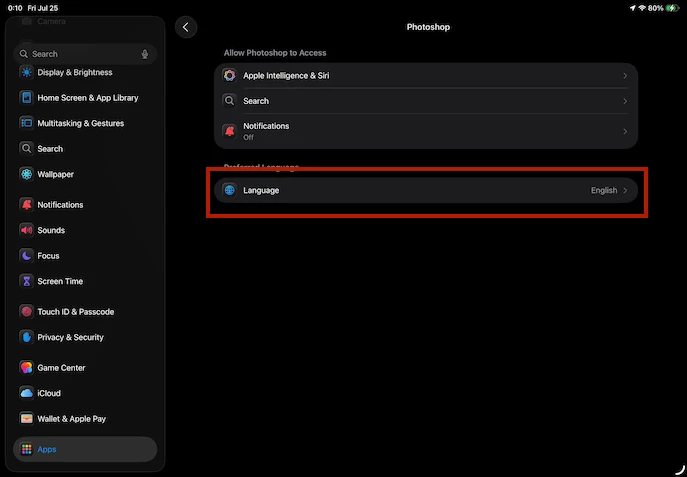Click the iCloud cloud icon
The width and height of the screenshot is (687, 477).
click(x=26, y=393)
